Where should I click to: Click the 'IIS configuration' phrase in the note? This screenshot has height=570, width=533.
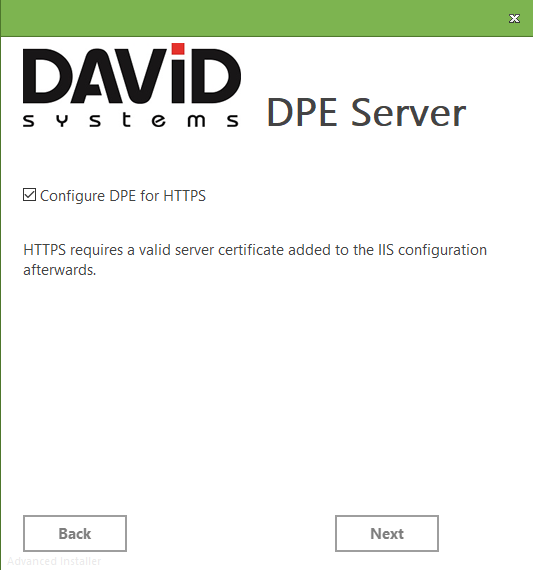coord(432,250)
